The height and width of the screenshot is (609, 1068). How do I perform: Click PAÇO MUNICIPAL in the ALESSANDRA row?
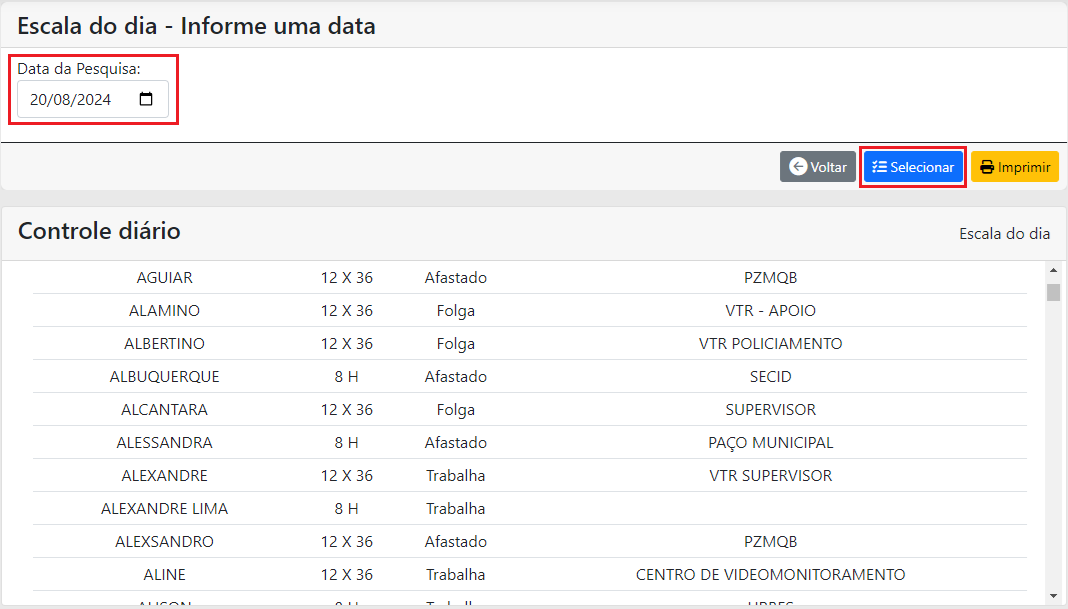click(x=770, y=442)
